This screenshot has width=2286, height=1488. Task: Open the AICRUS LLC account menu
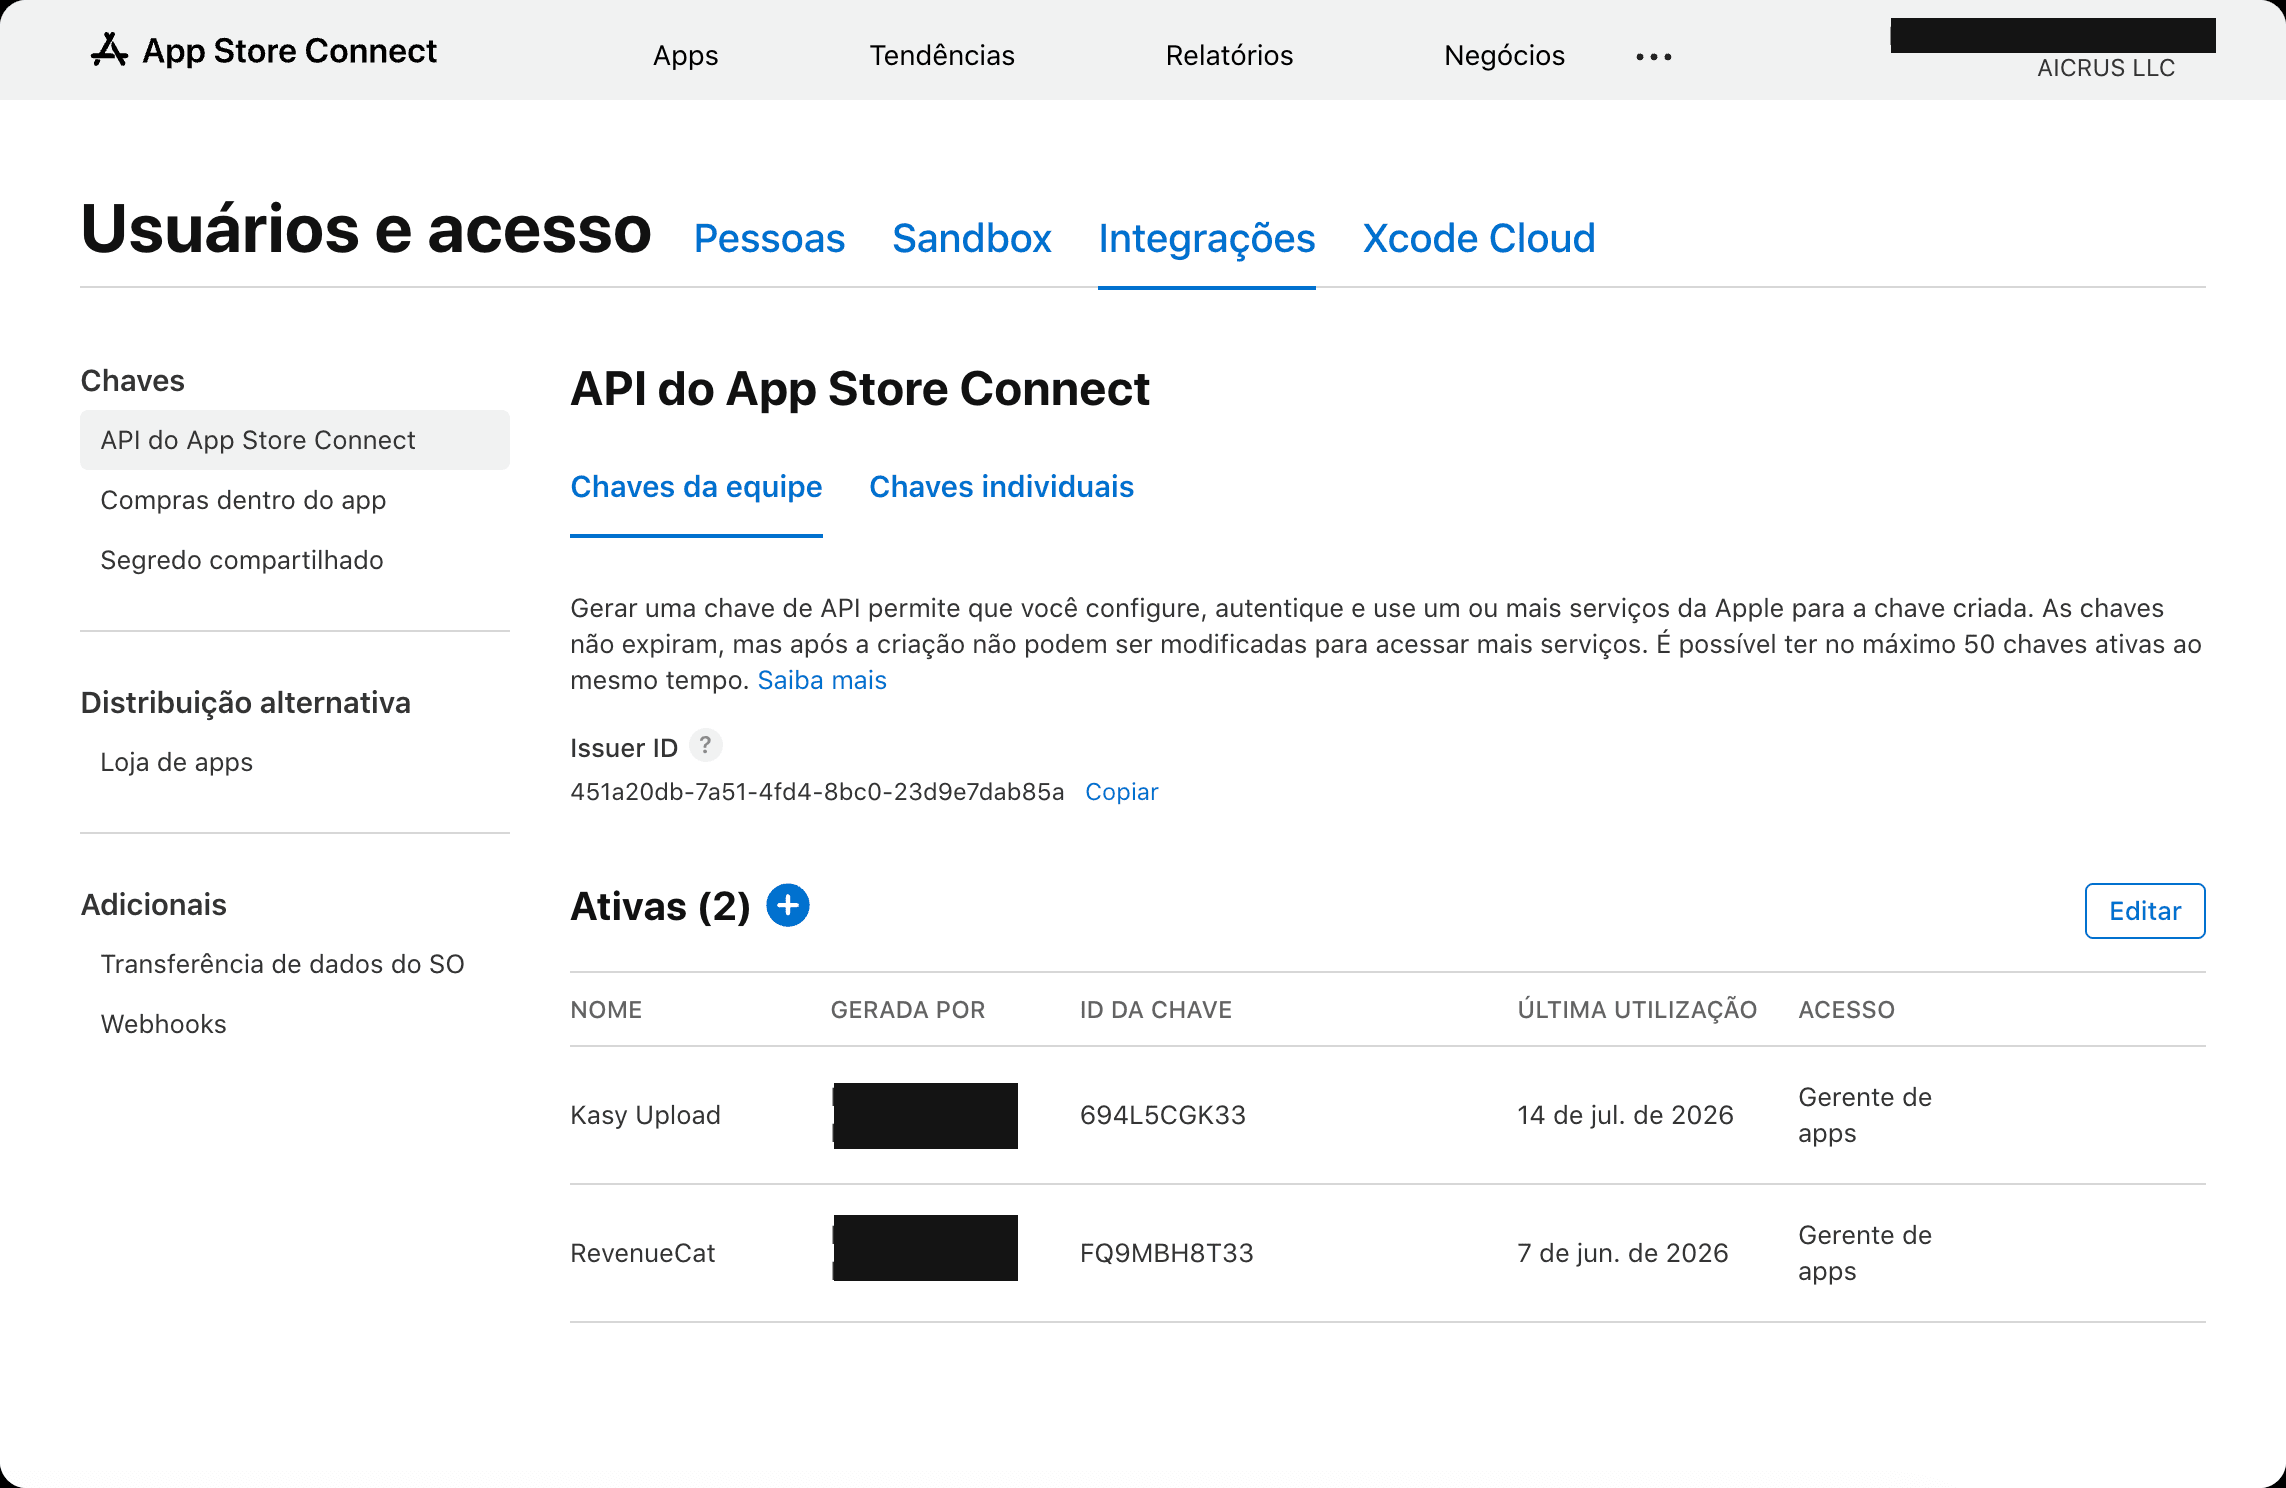[x=2106, y=68]
